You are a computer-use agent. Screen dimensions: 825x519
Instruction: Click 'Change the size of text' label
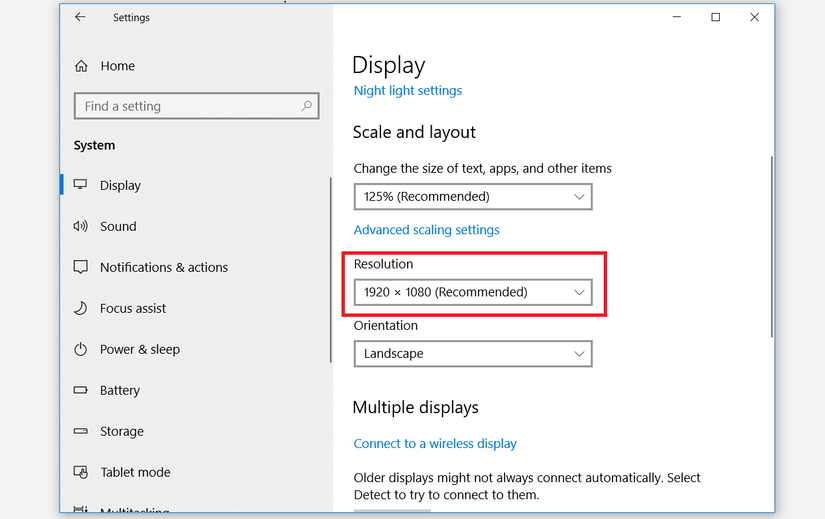pyautogui.click(x=482, y=168)
